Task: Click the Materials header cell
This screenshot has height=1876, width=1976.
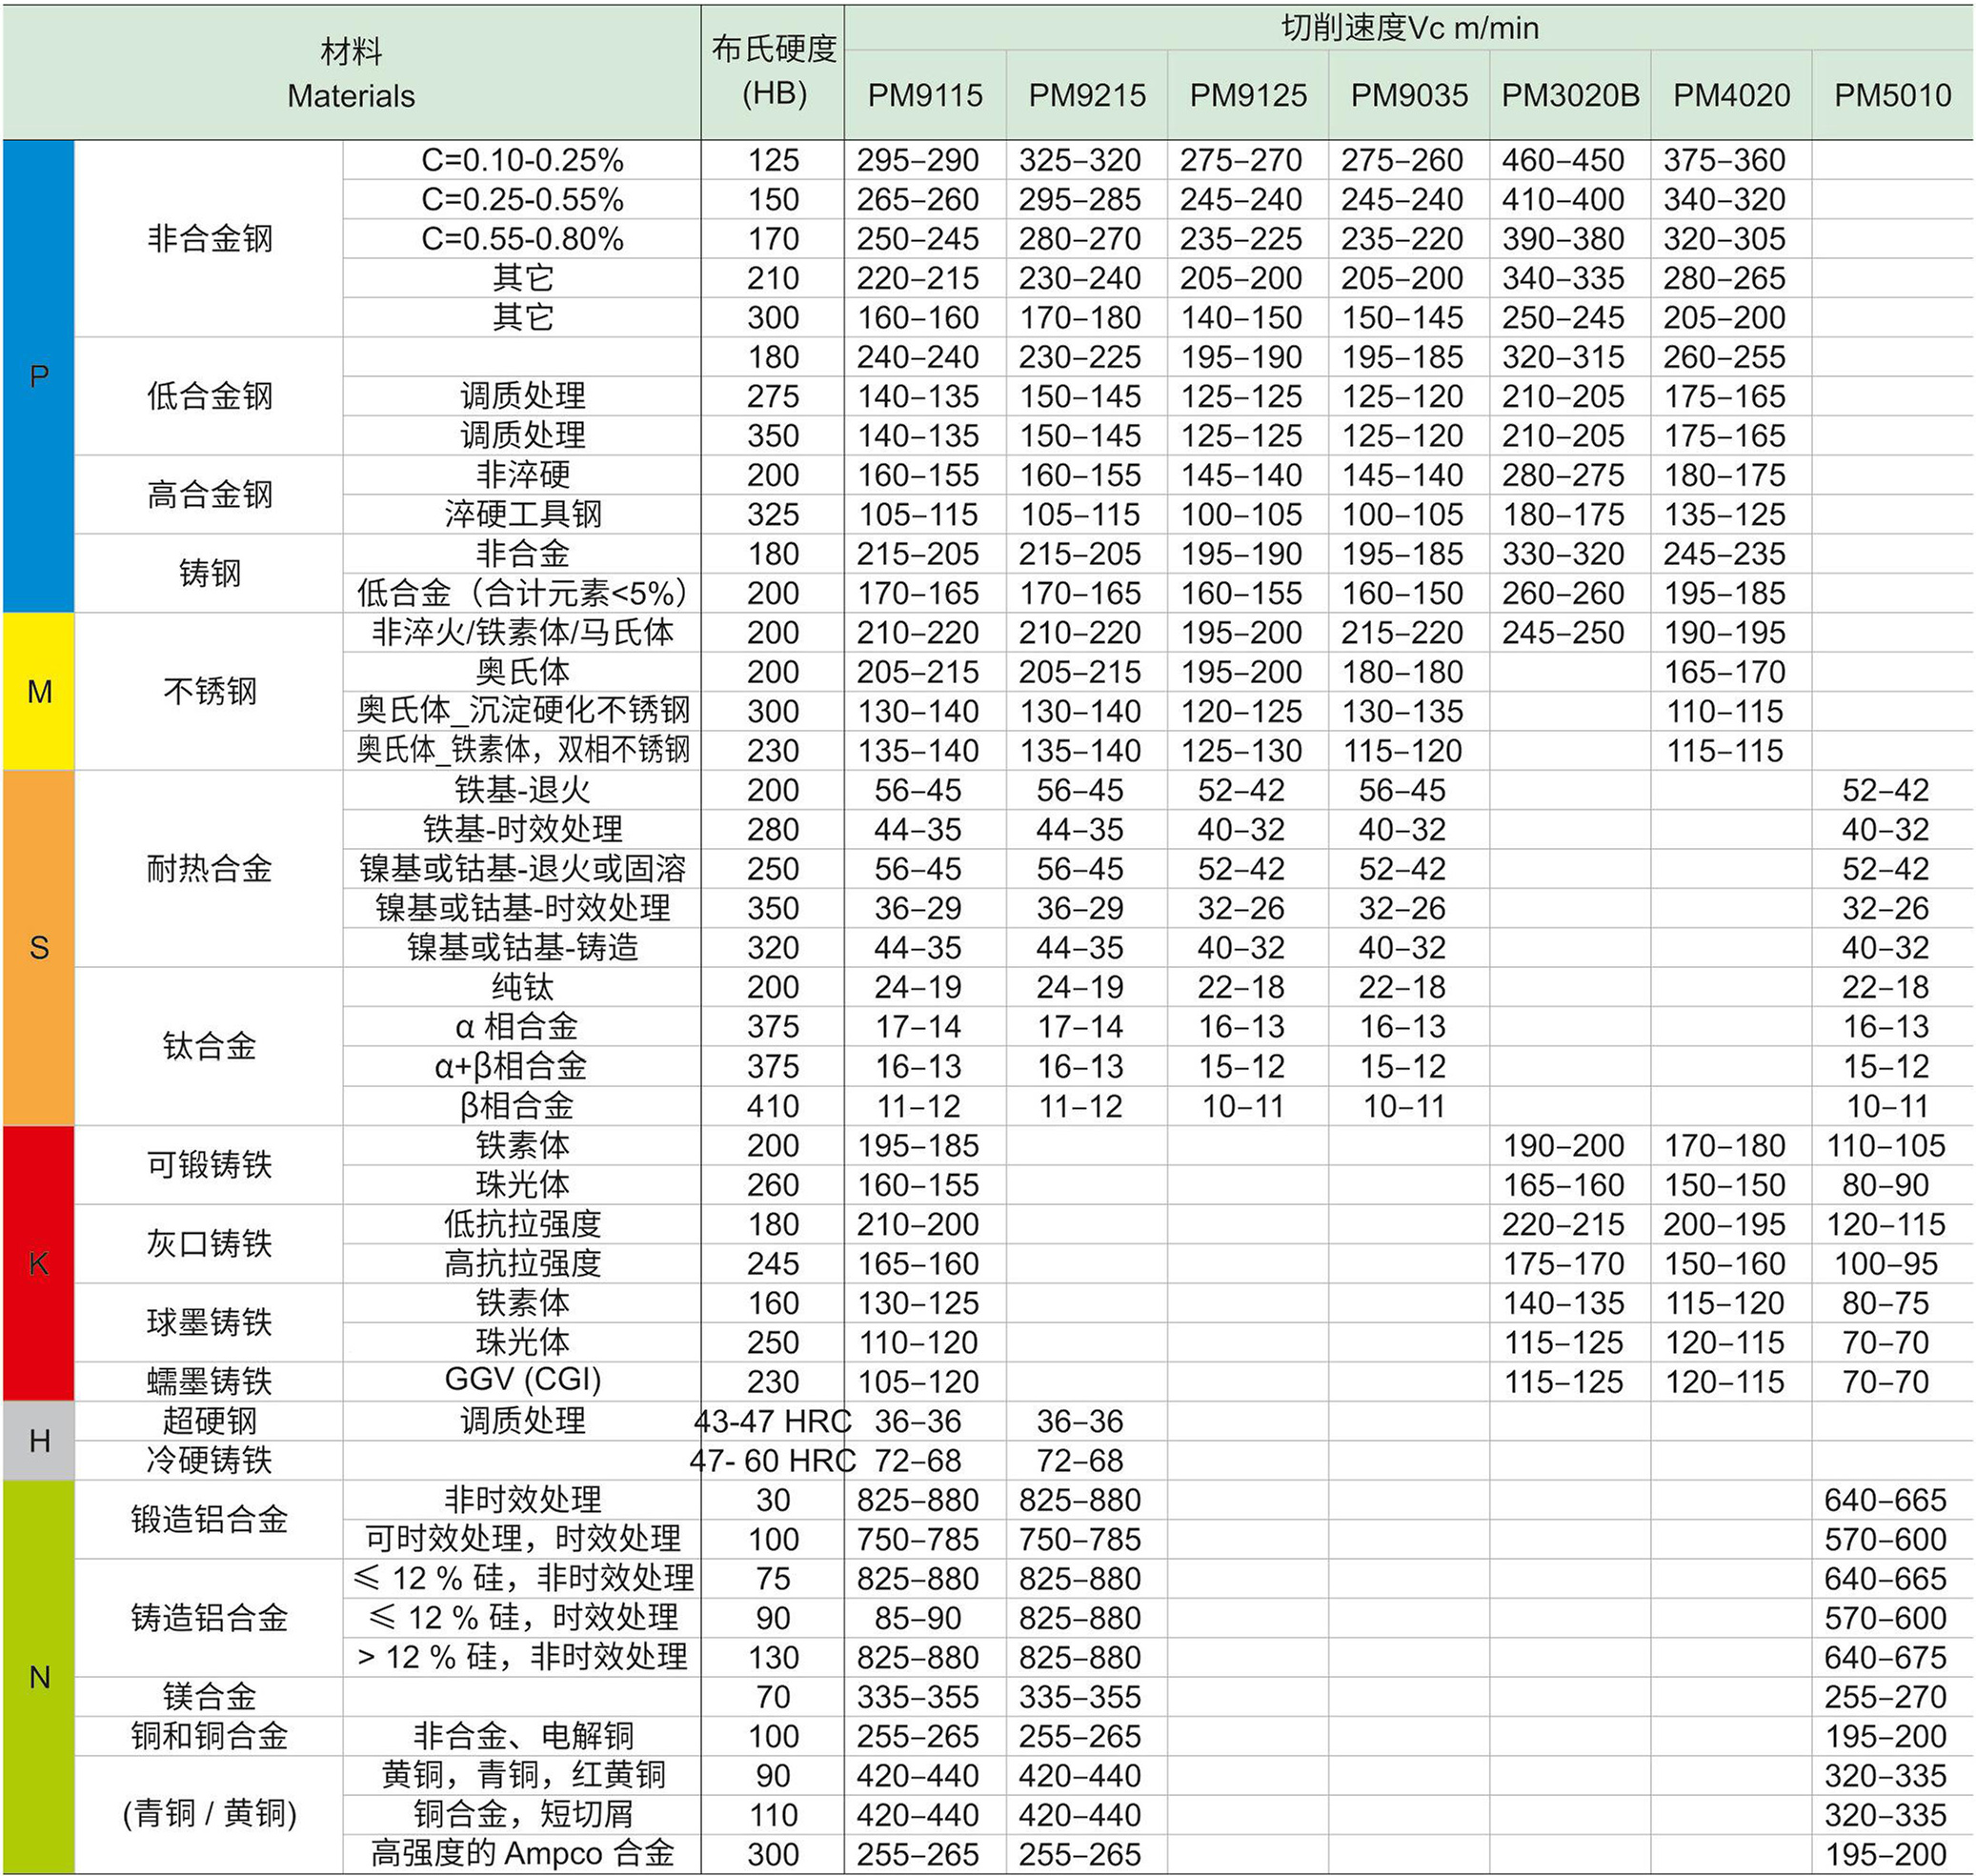Action: pyautogui.click(x=351, y=73)
